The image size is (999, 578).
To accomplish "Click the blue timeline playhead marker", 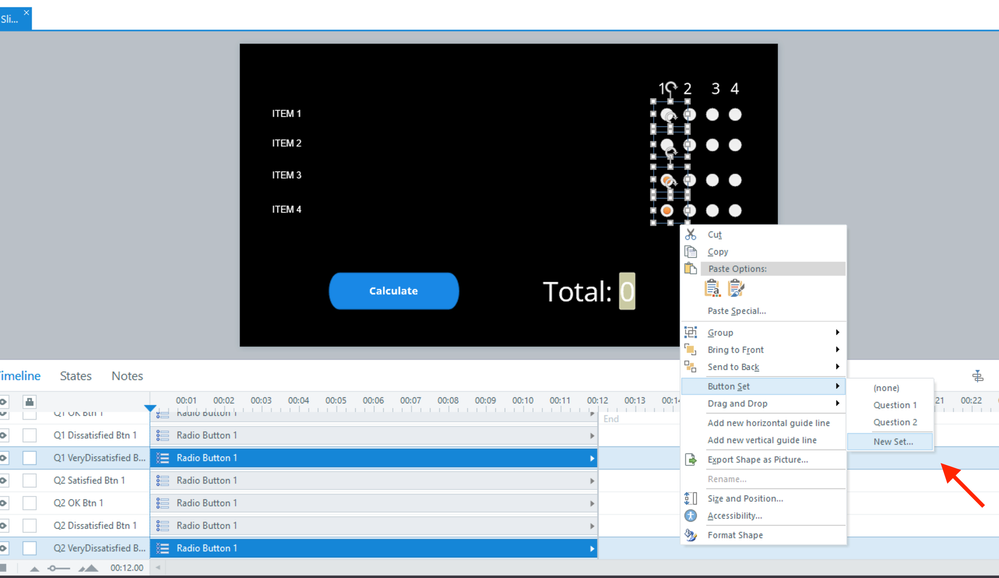I will (150, 408).
